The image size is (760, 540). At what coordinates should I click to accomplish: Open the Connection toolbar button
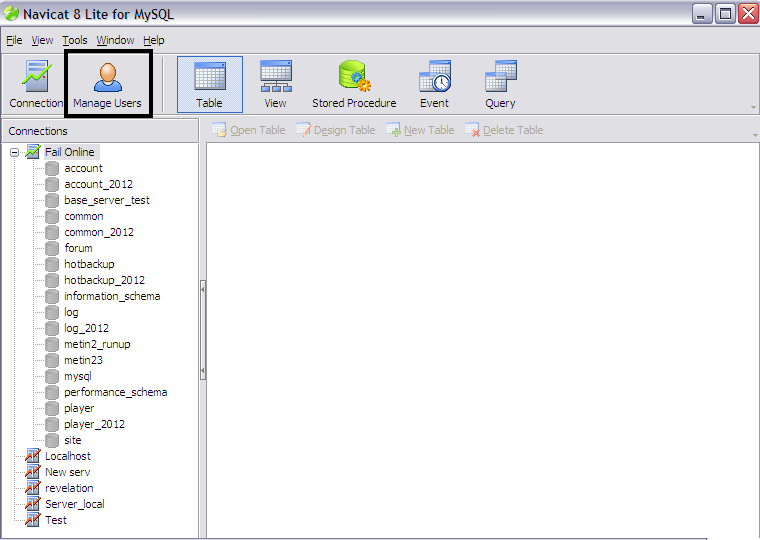click(35, 84)
